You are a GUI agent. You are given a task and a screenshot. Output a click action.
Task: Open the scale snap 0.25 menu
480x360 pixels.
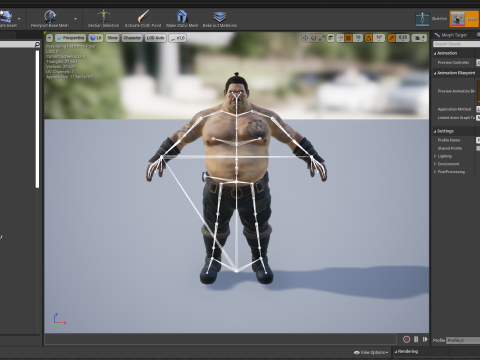(x=403, y=38)
